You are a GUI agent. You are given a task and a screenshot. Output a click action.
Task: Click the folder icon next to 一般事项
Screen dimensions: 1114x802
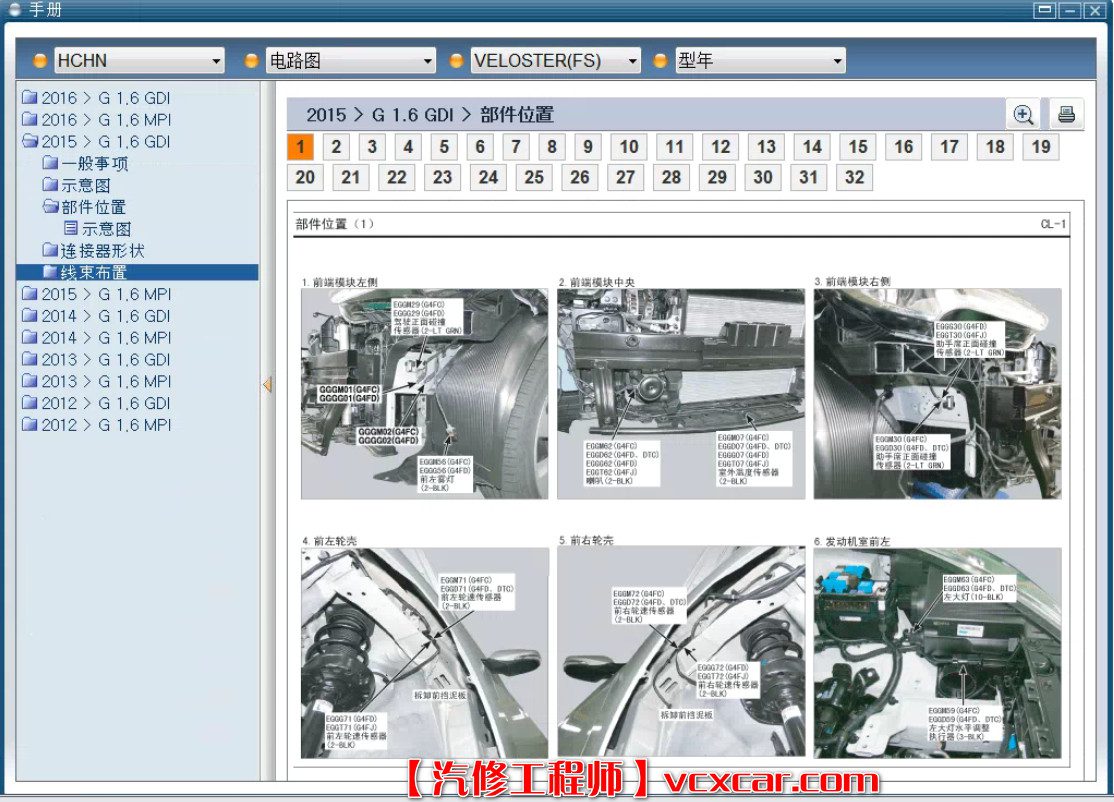tap(50, 163)
